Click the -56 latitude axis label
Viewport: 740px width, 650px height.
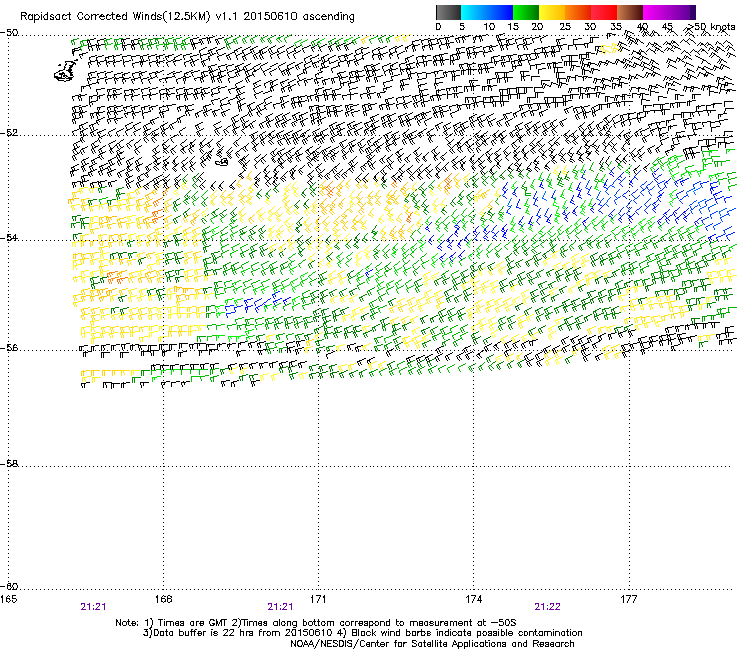pos(9,348)
